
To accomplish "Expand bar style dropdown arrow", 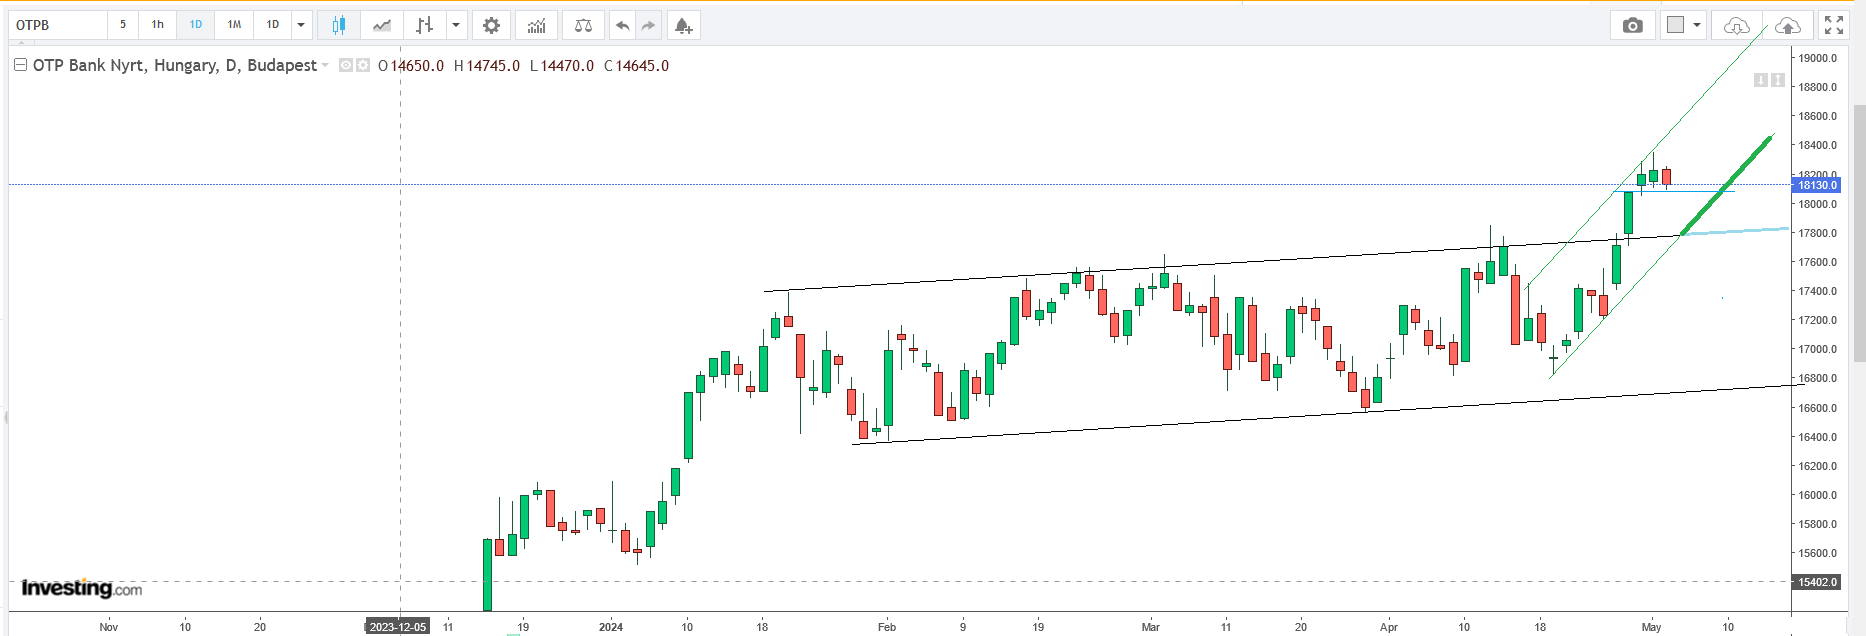I will tap(456, 25).
